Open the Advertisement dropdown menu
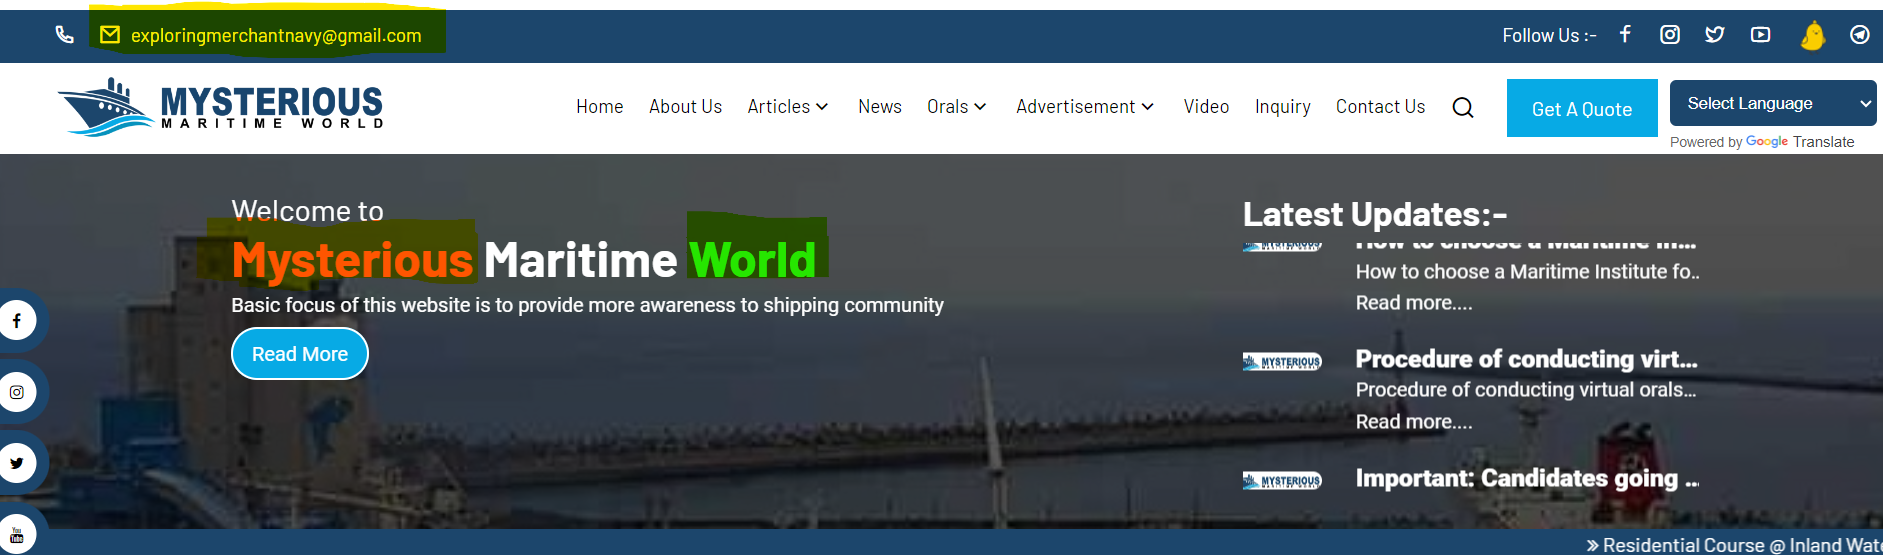The width and height of the screenshot is (1883, 555). click(x=1085, y=107)
